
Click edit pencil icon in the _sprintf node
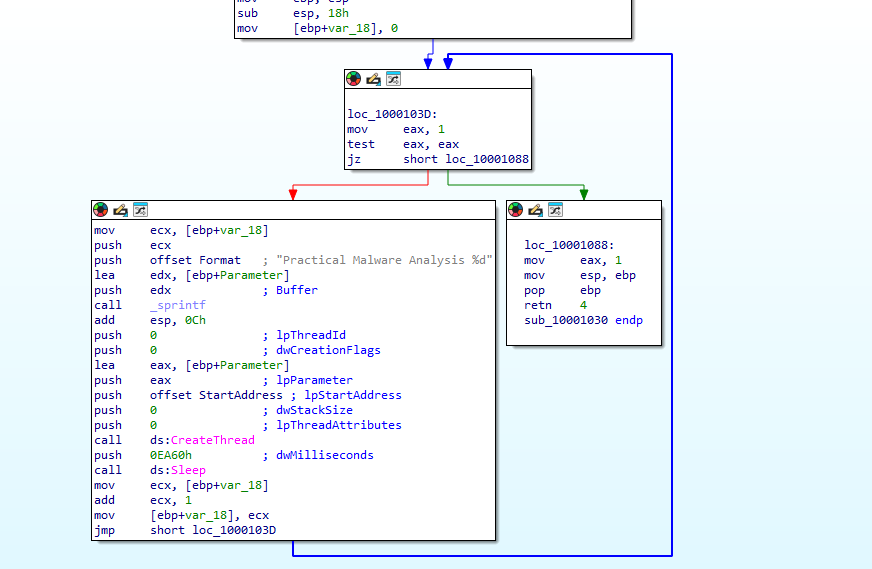tap(121, 210)
